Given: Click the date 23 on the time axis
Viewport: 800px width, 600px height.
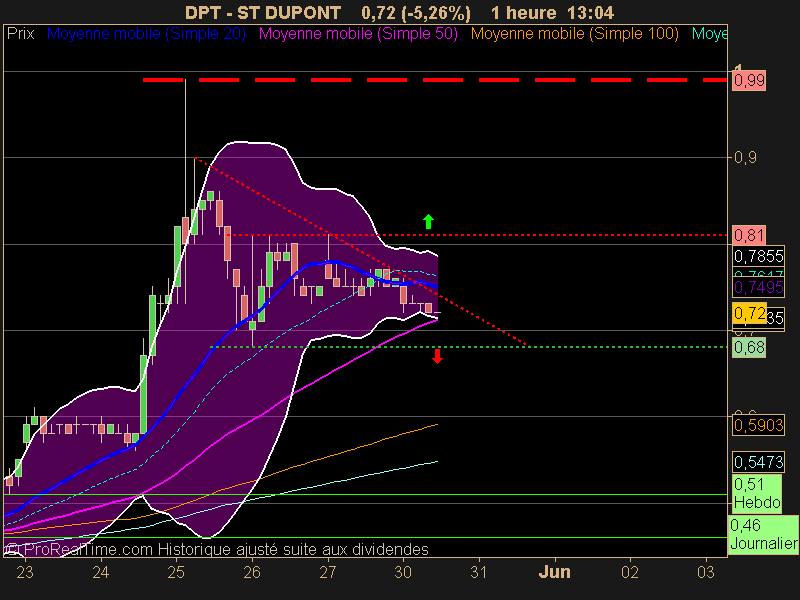Looking at the screenshot, I should click(x=25, y=572).
